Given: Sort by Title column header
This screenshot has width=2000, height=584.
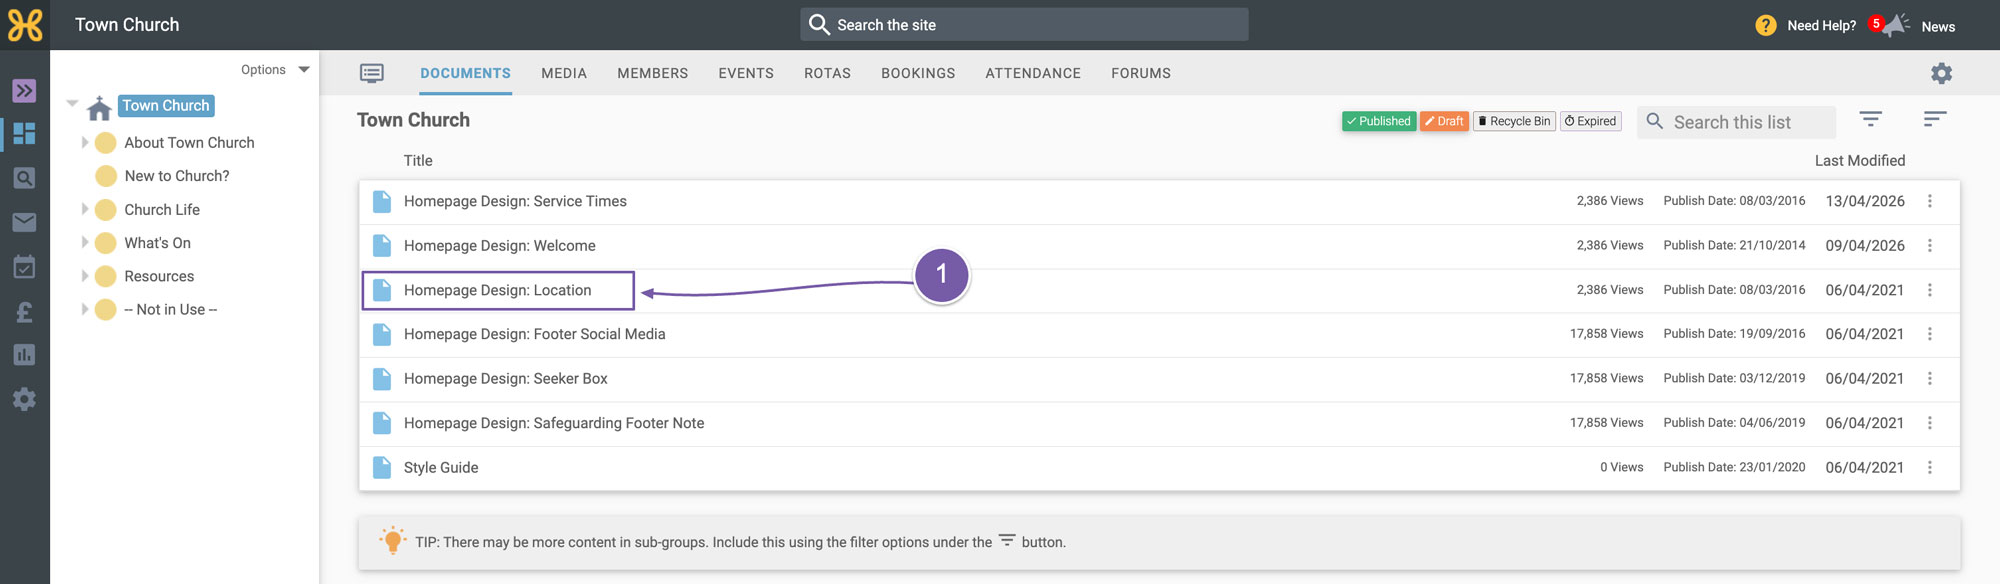Looking at the screenshot, I should point(418,160).
